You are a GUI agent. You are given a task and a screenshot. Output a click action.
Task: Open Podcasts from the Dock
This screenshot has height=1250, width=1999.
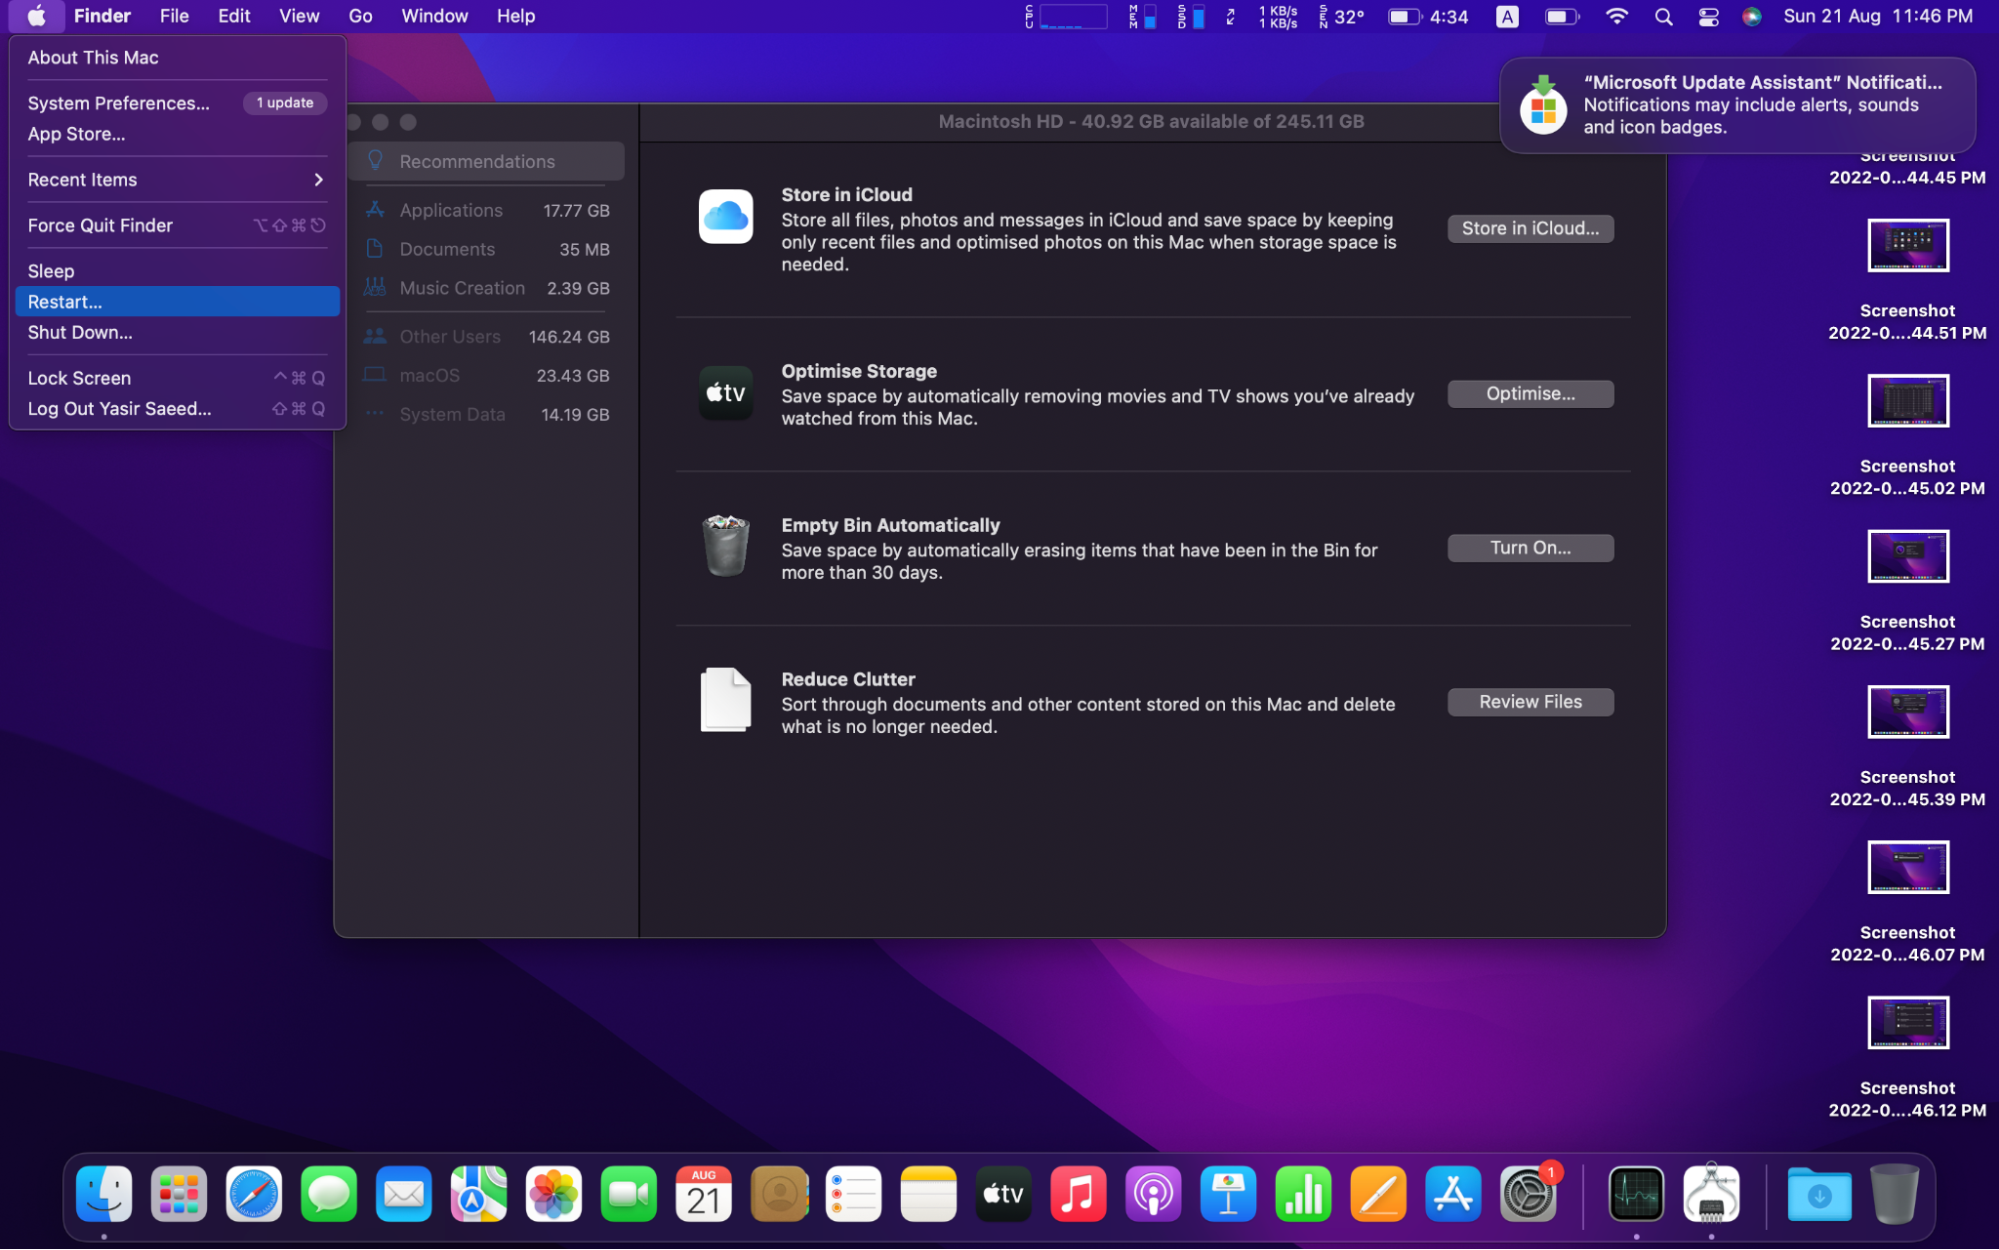pos(1154,1194)
